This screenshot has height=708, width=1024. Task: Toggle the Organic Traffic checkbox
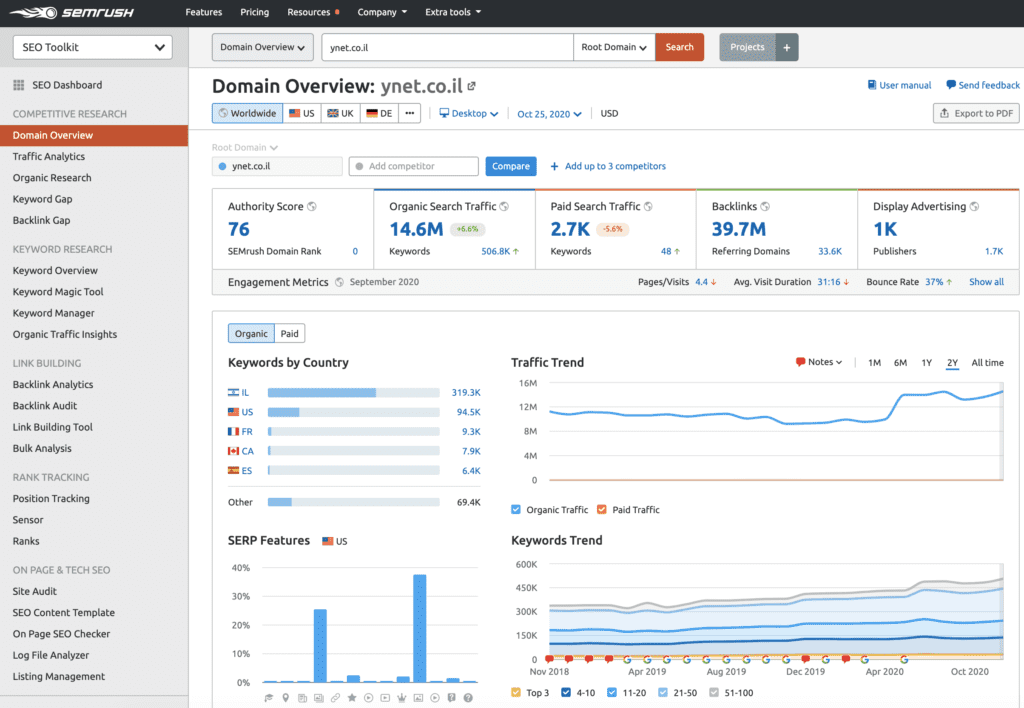click(x=516, y=510)
